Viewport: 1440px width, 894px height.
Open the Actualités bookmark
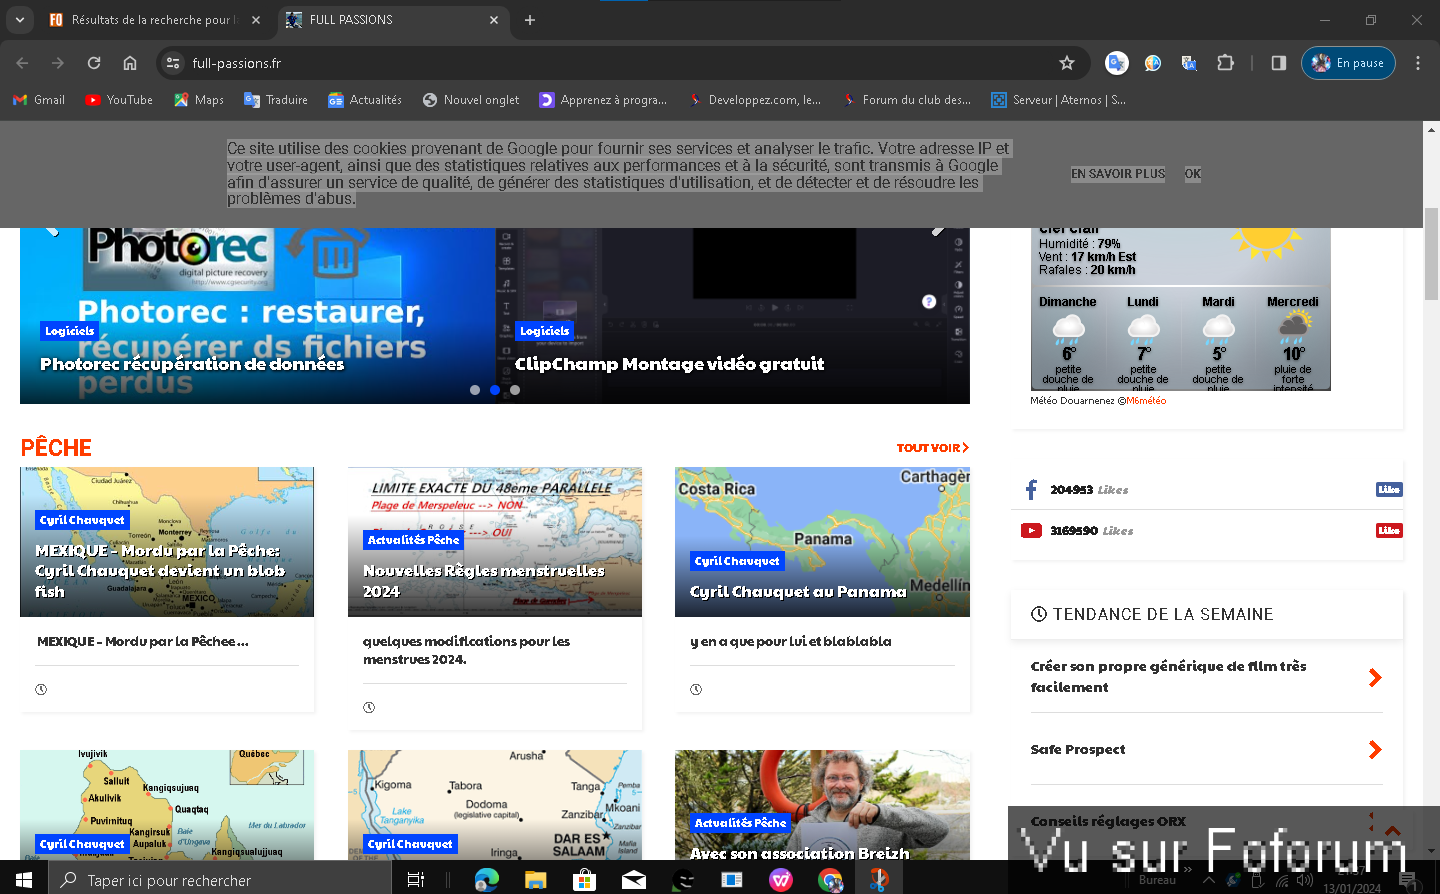coord(365,100)
